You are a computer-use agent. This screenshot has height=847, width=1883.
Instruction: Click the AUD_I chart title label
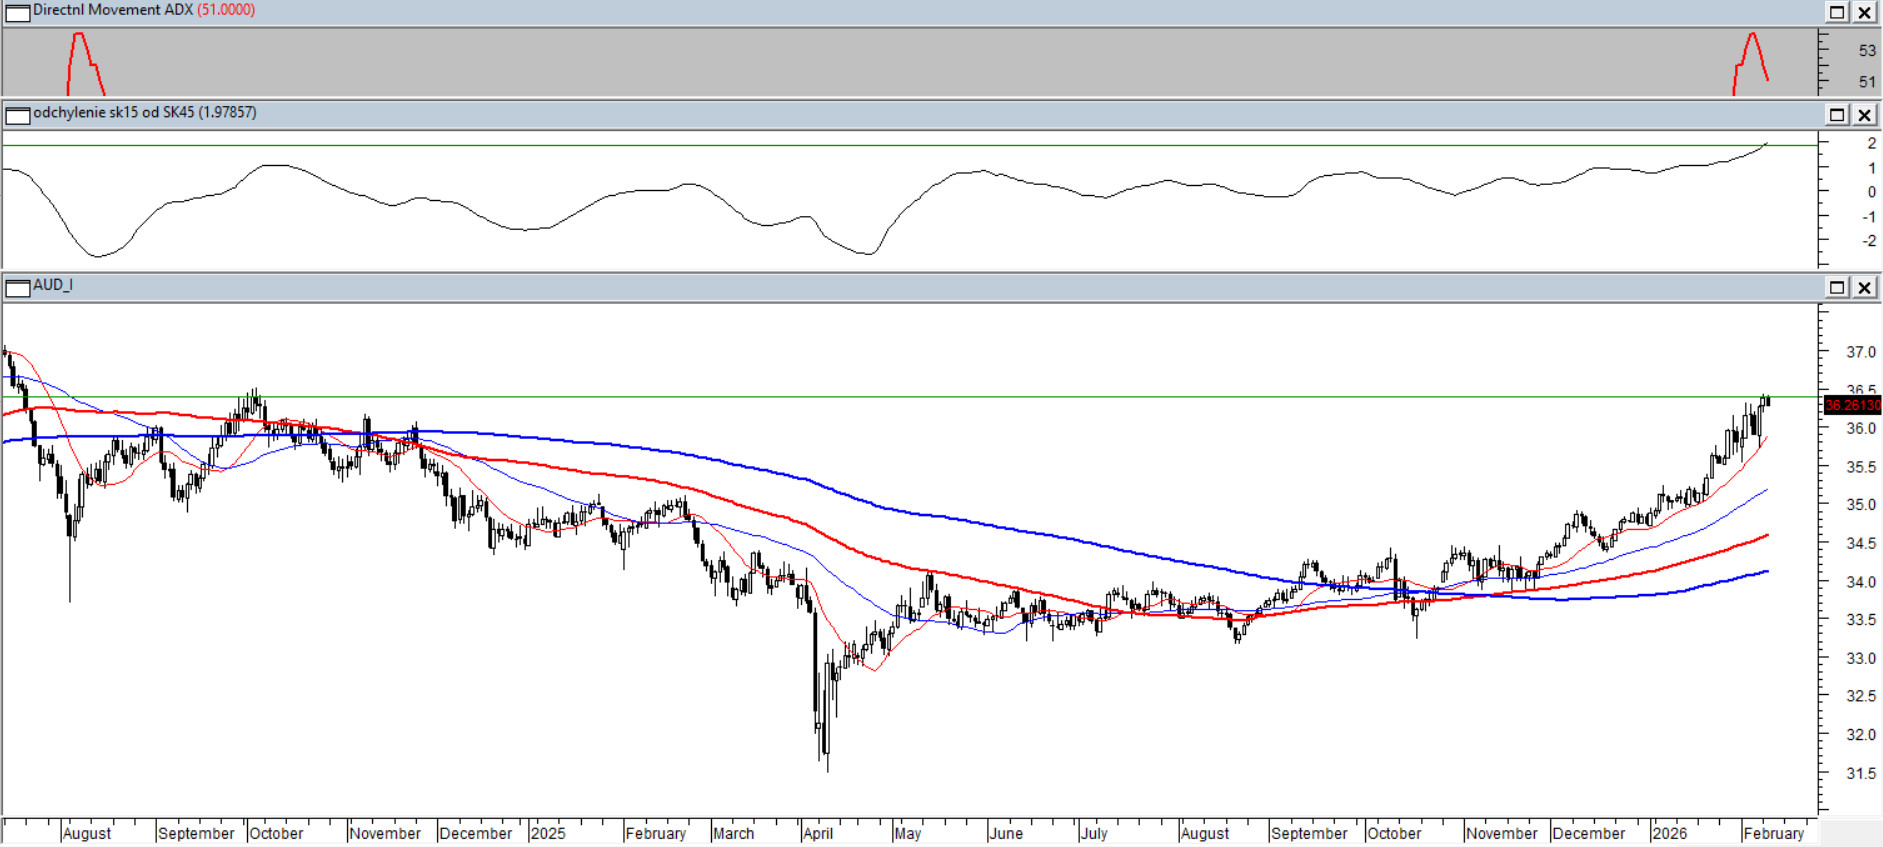pyautogui.click(x=53, y=285)
